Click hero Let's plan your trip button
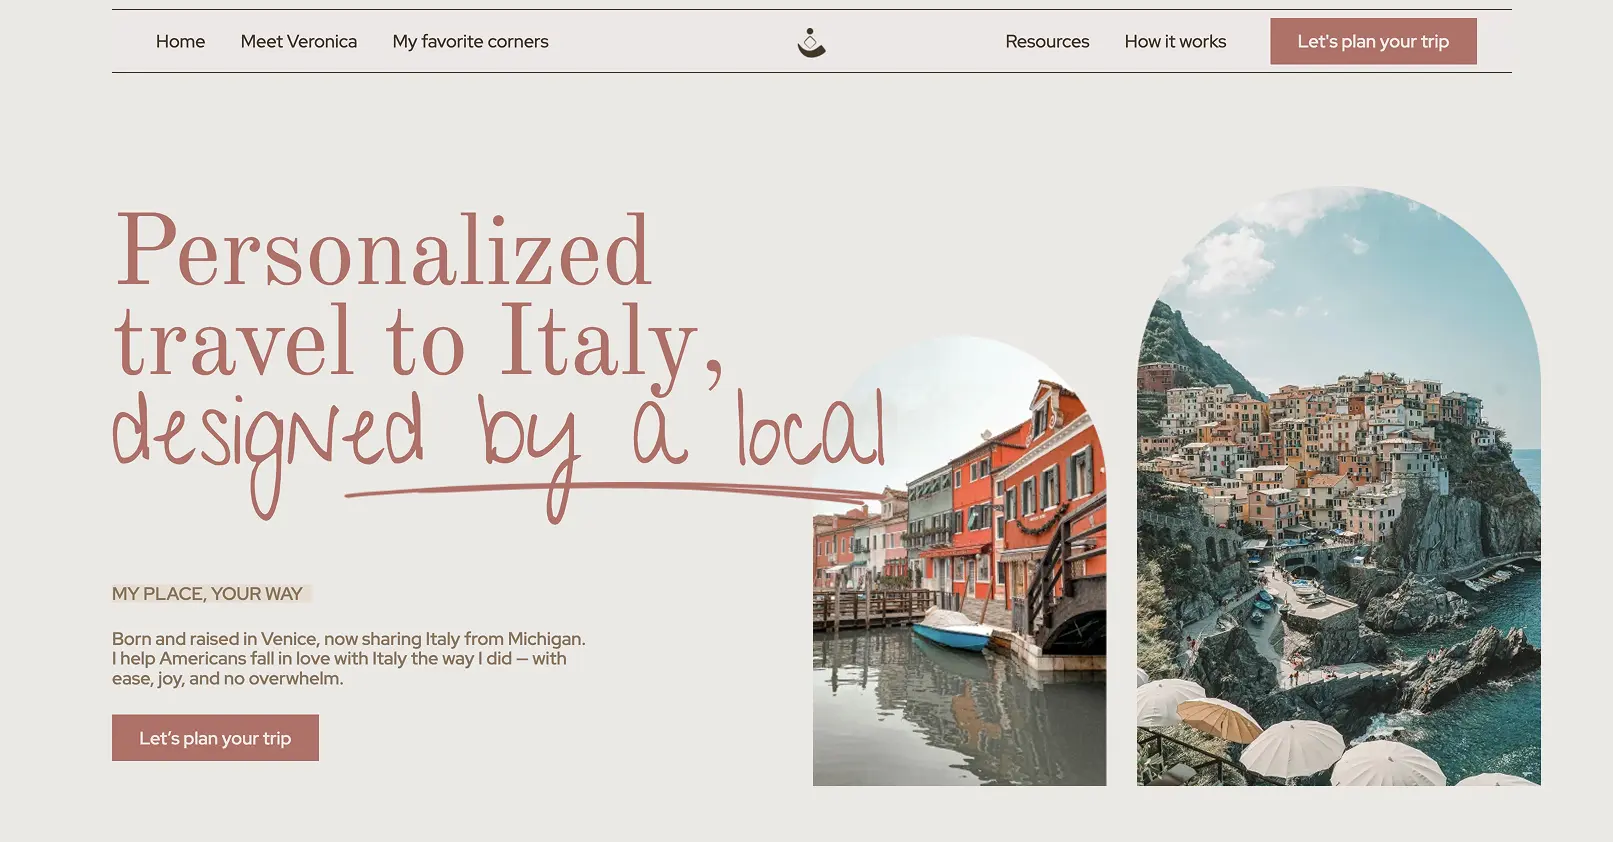Viewport: 1613px width, 842px height. tap(215, 738)
